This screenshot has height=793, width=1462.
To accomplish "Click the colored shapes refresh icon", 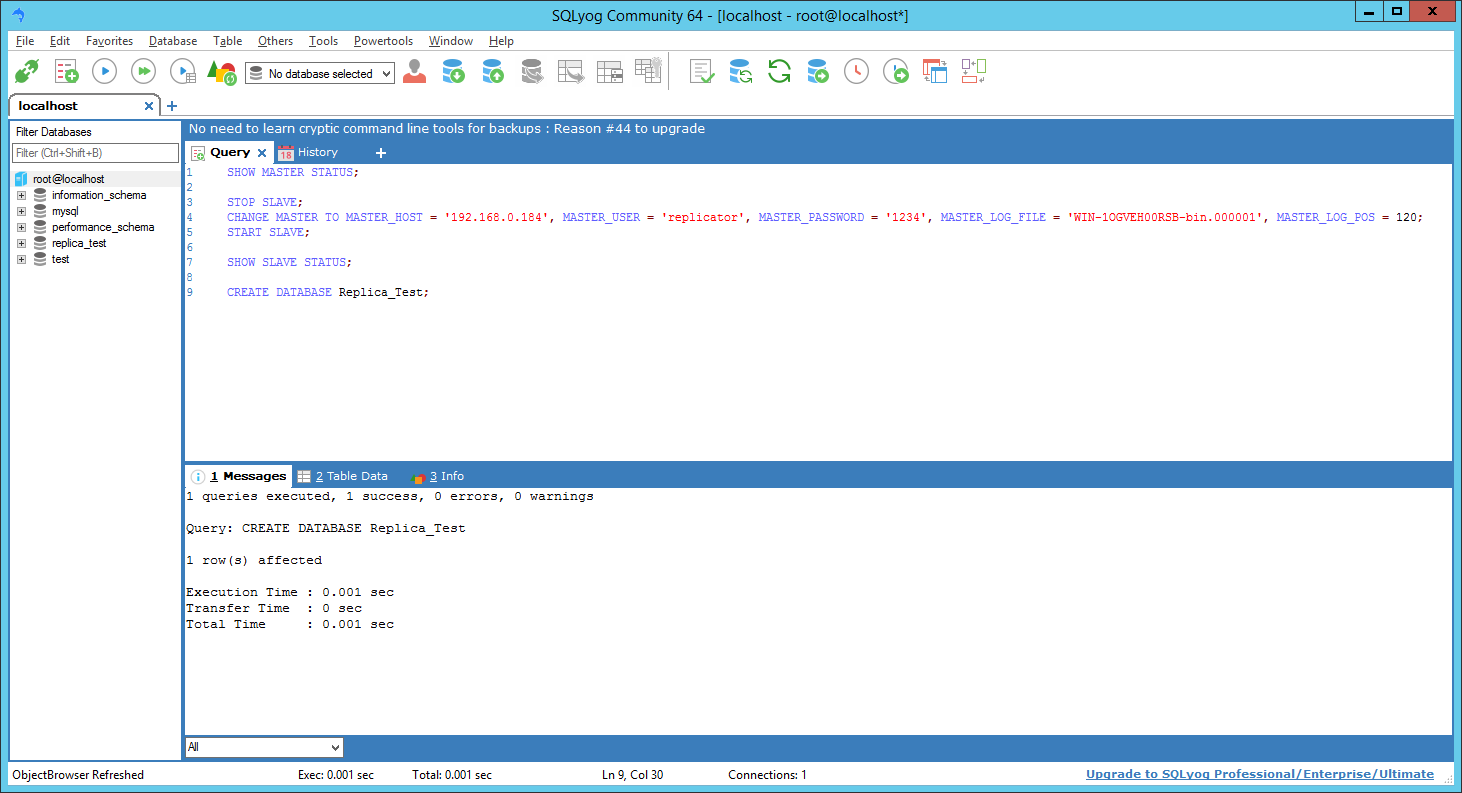I will (x=221, y=72).
